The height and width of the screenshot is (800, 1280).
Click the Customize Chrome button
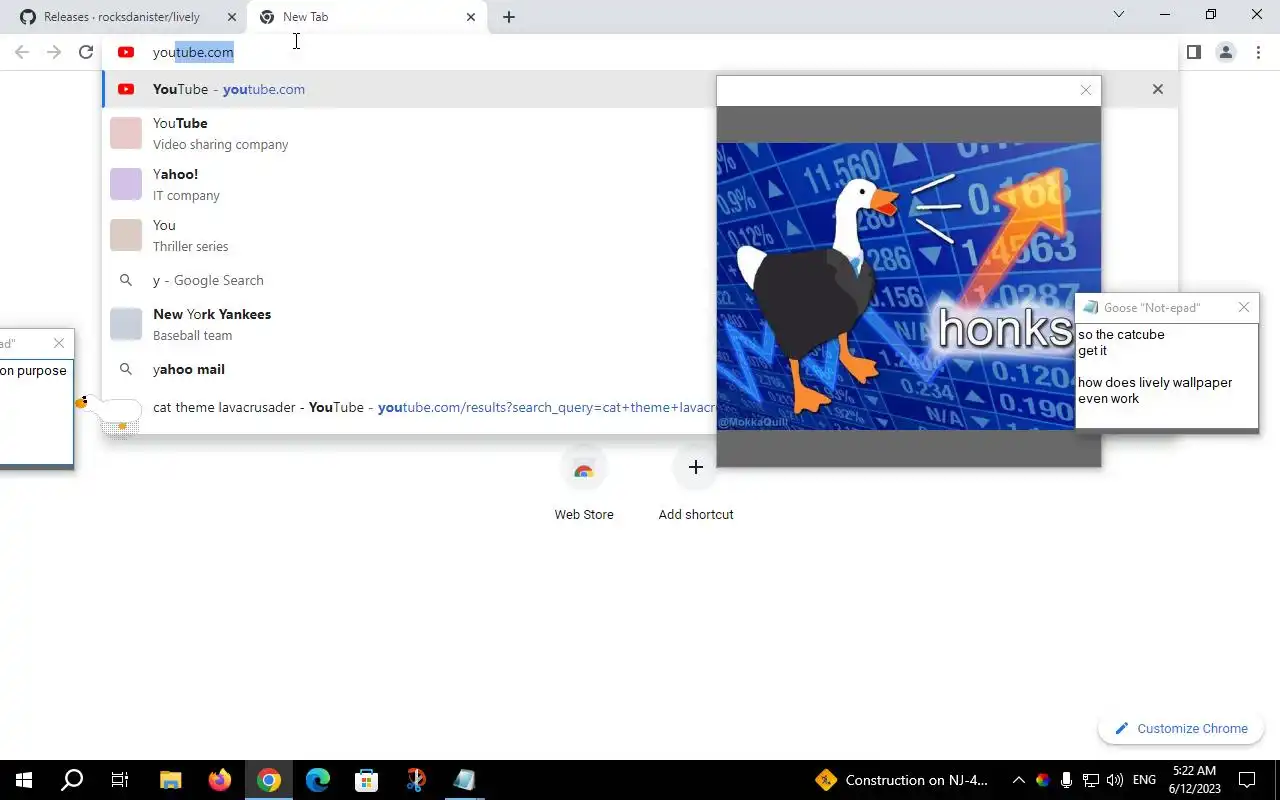tap(1181, 728)
